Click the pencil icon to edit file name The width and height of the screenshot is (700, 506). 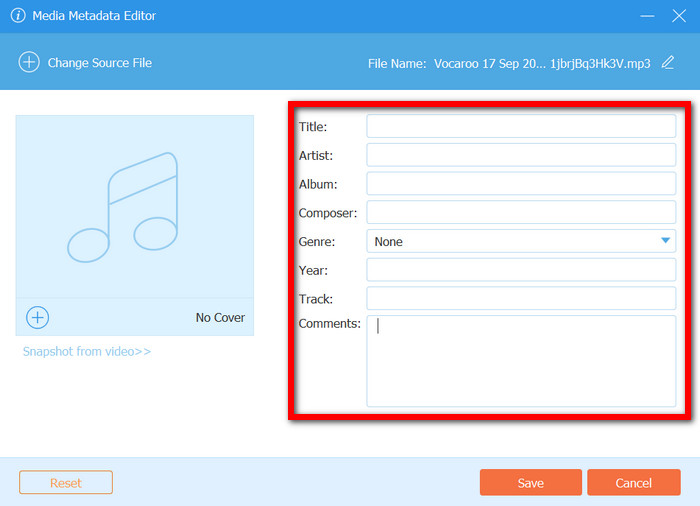click(x=668, y=63)
